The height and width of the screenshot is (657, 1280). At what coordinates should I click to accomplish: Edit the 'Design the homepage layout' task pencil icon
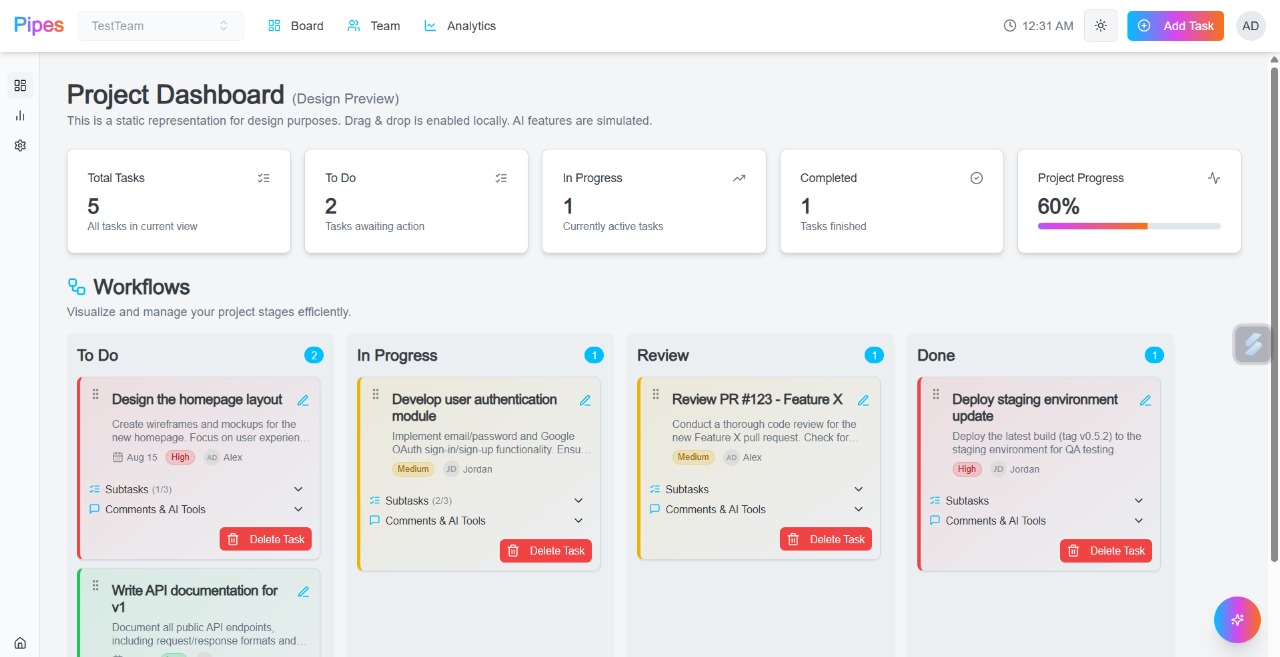pos(303,399)
